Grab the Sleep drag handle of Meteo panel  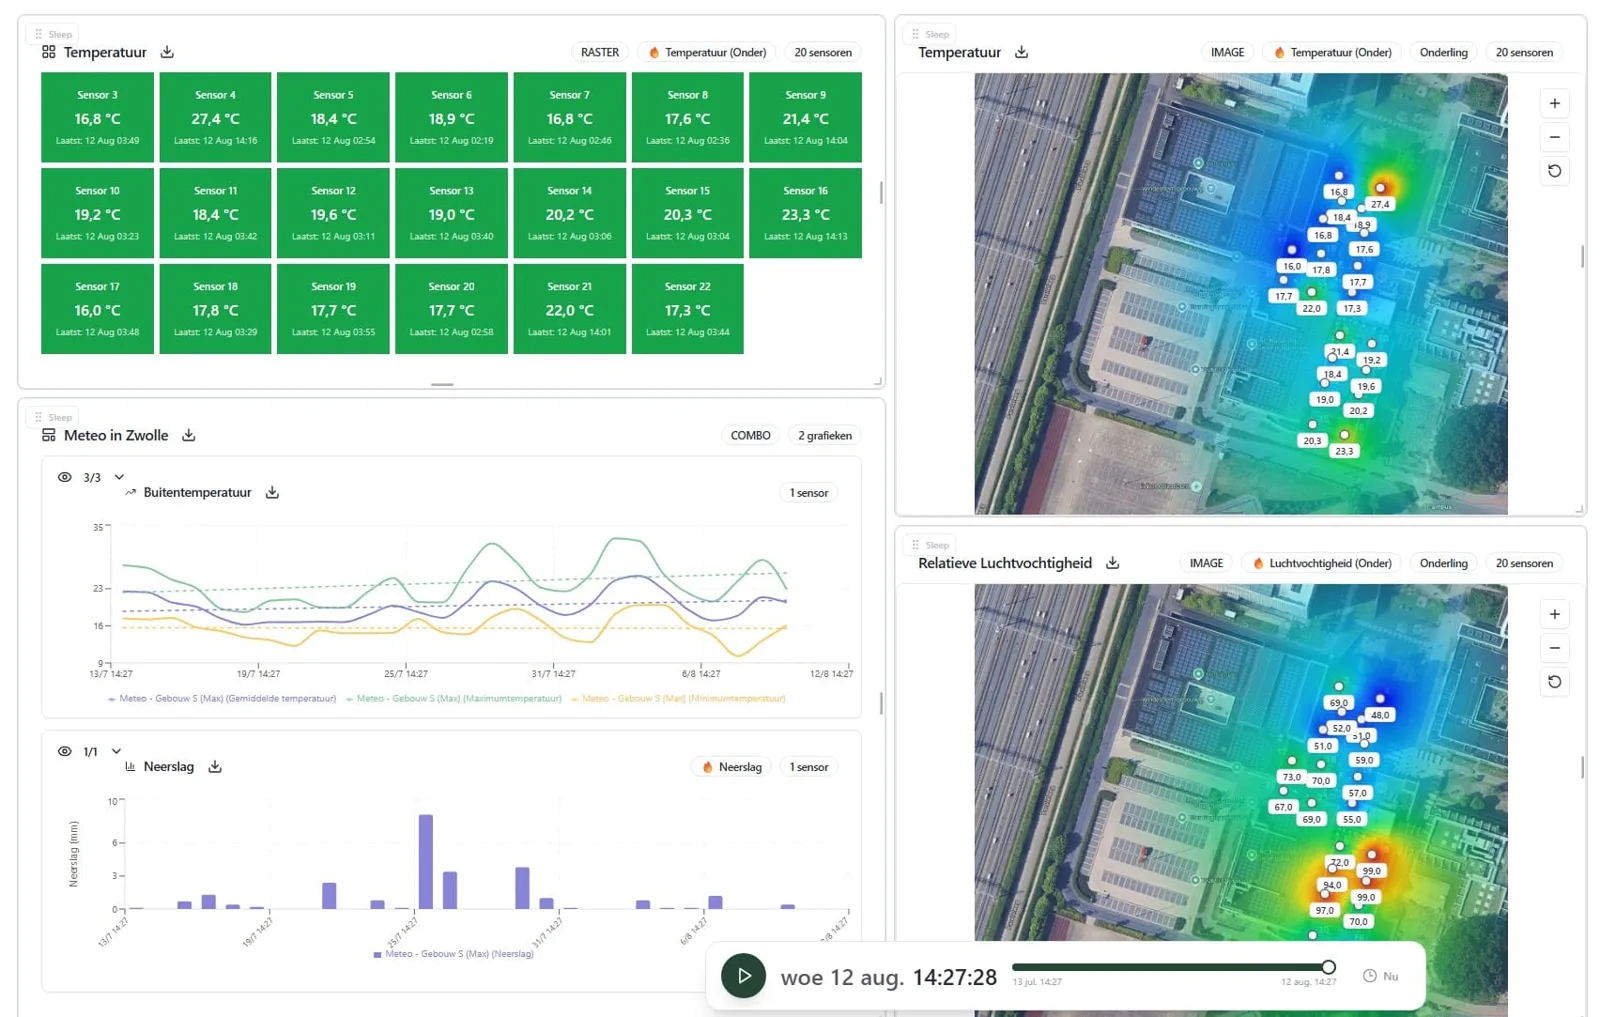tap(39, 417)
